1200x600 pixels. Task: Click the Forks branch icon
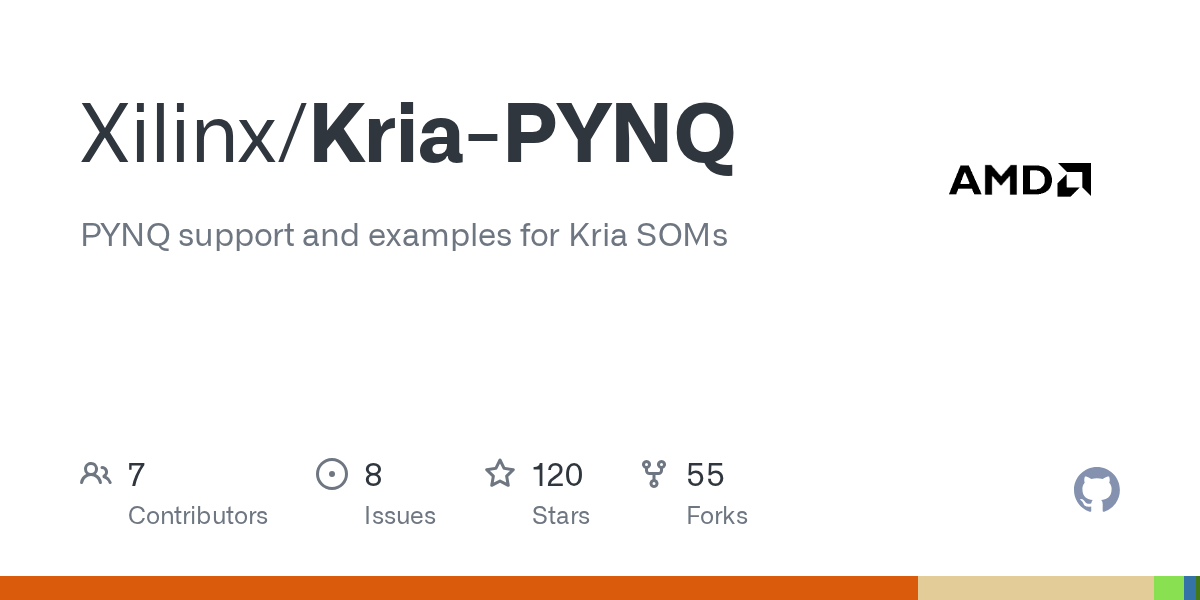(x=654, y=474)
